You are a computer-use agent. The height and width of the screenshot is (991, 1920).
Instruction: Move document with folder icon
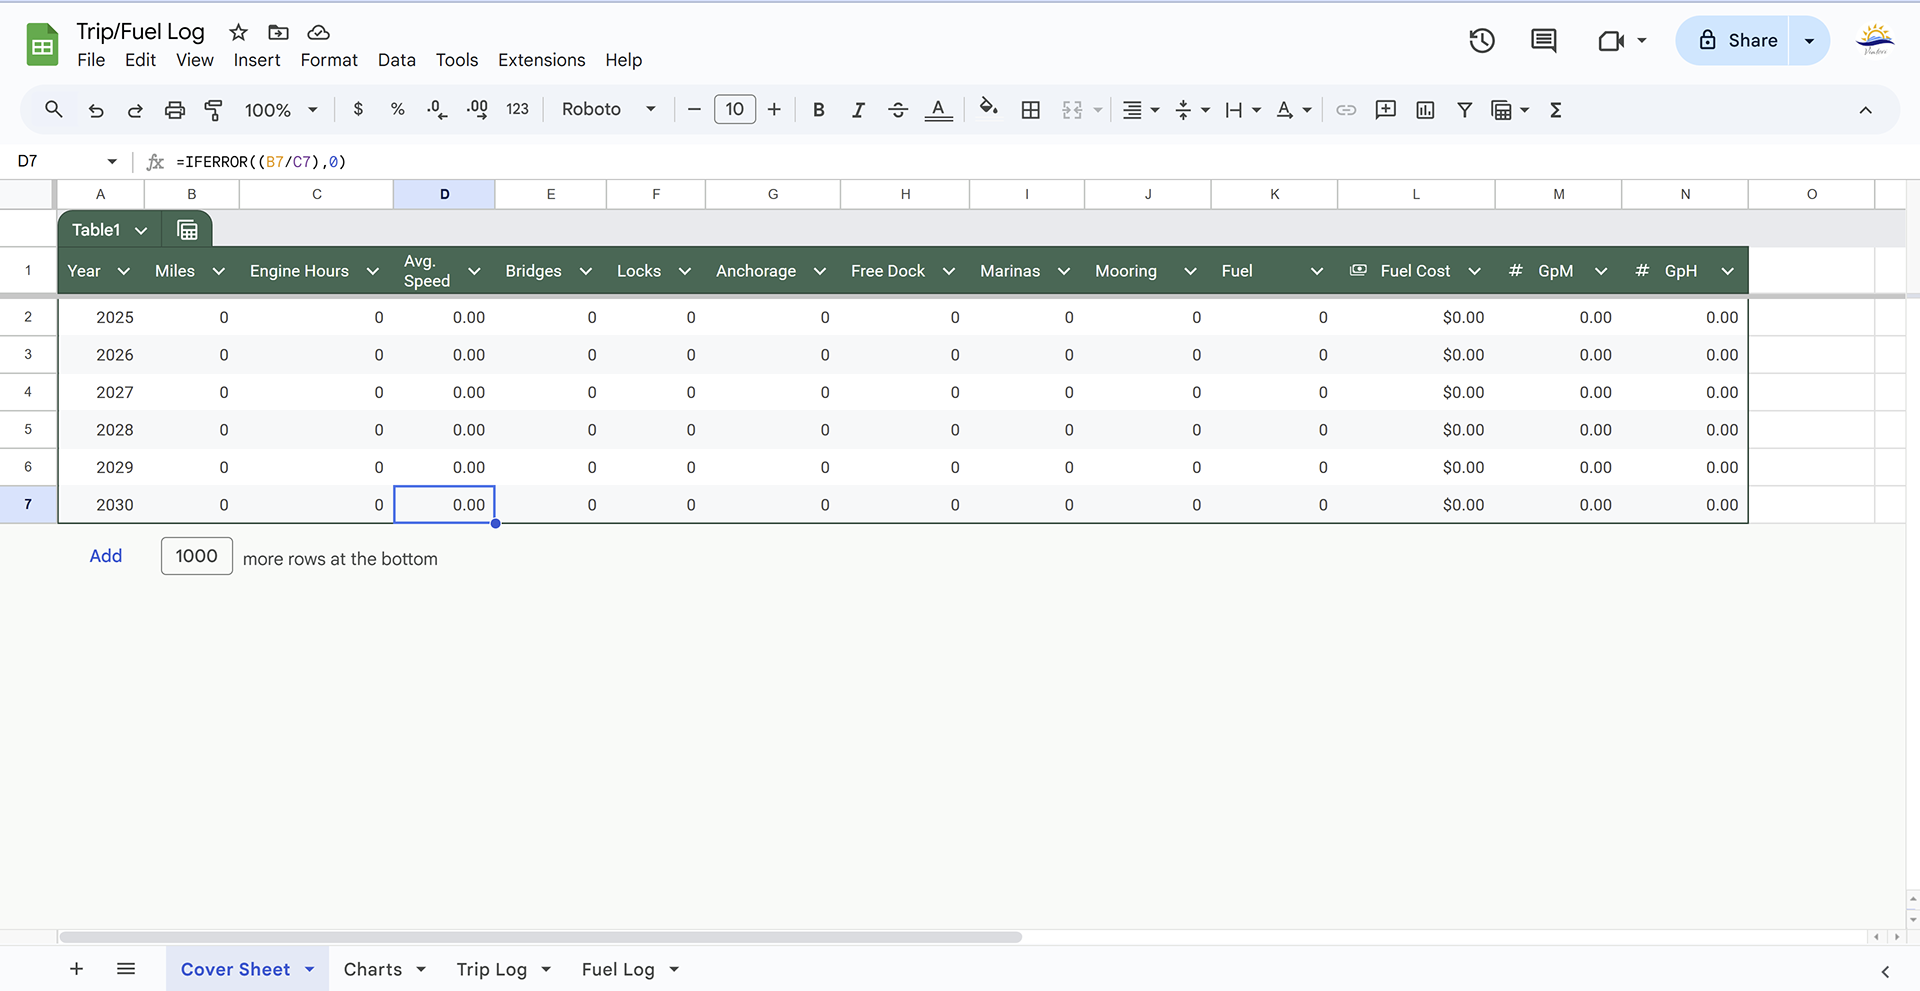pyautogui.click(x=279, y=32)
